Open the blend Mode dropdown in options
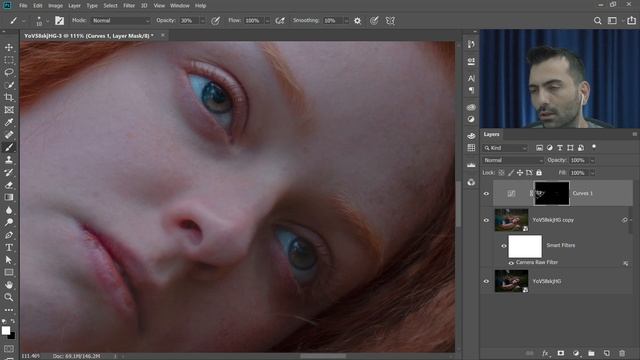This screenshot has height=360, width=640. (120, 20)
